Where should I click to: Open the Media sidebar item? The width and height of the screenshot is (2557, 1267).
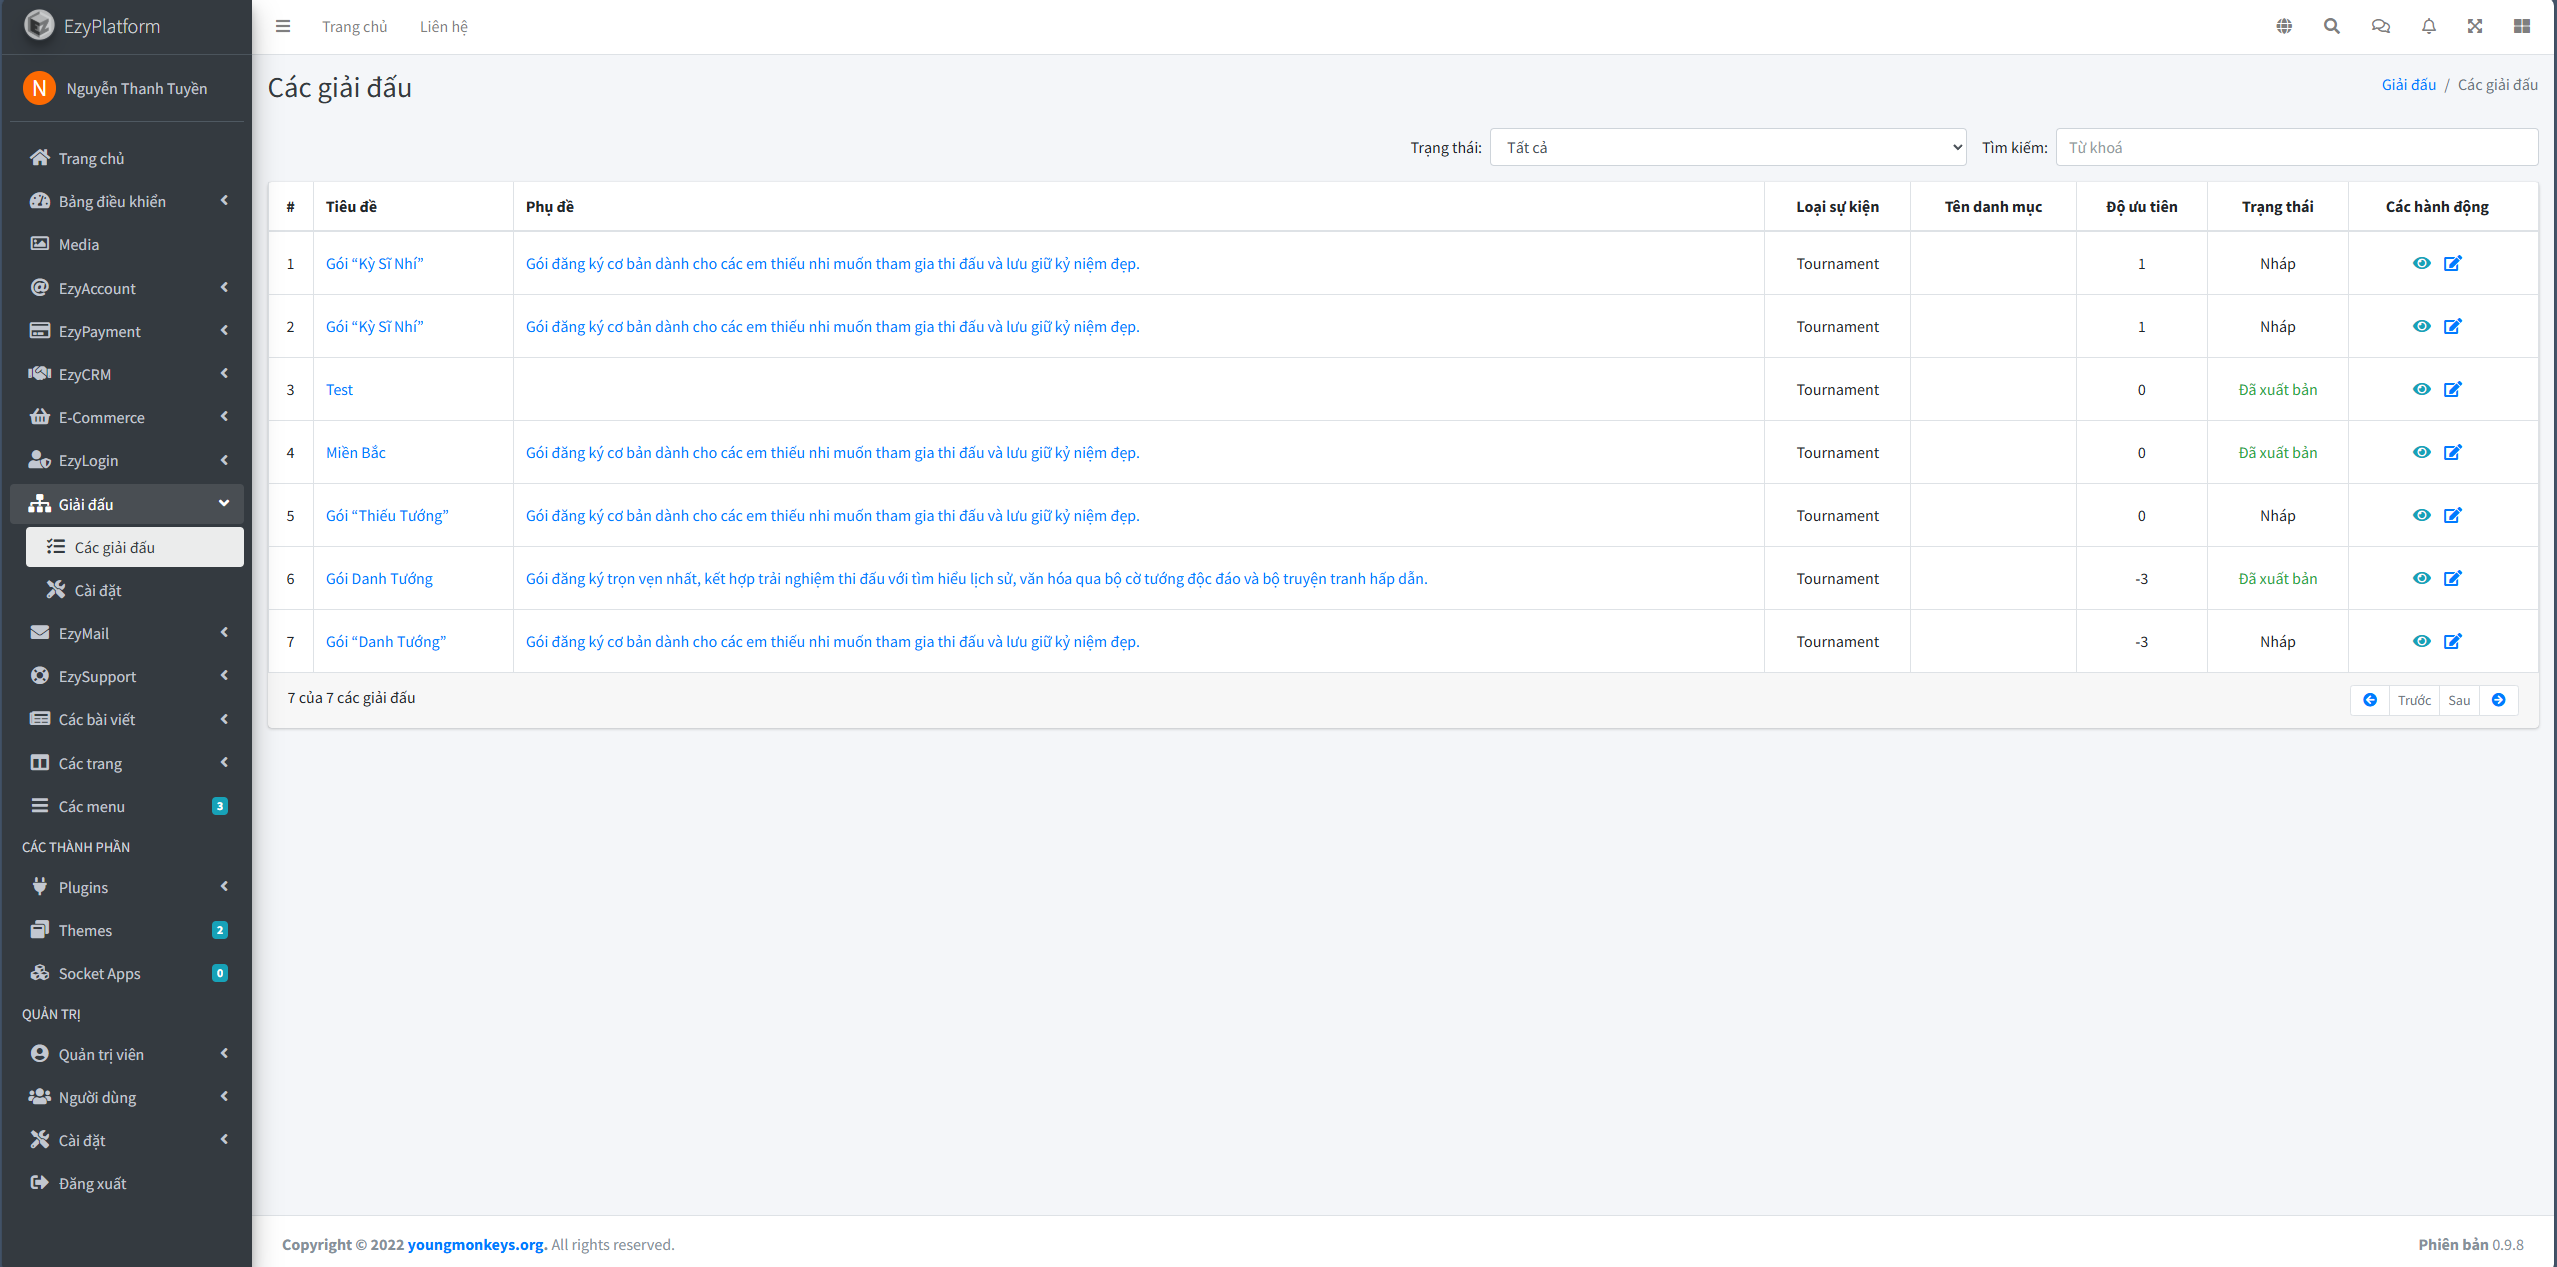coord(78,244)
